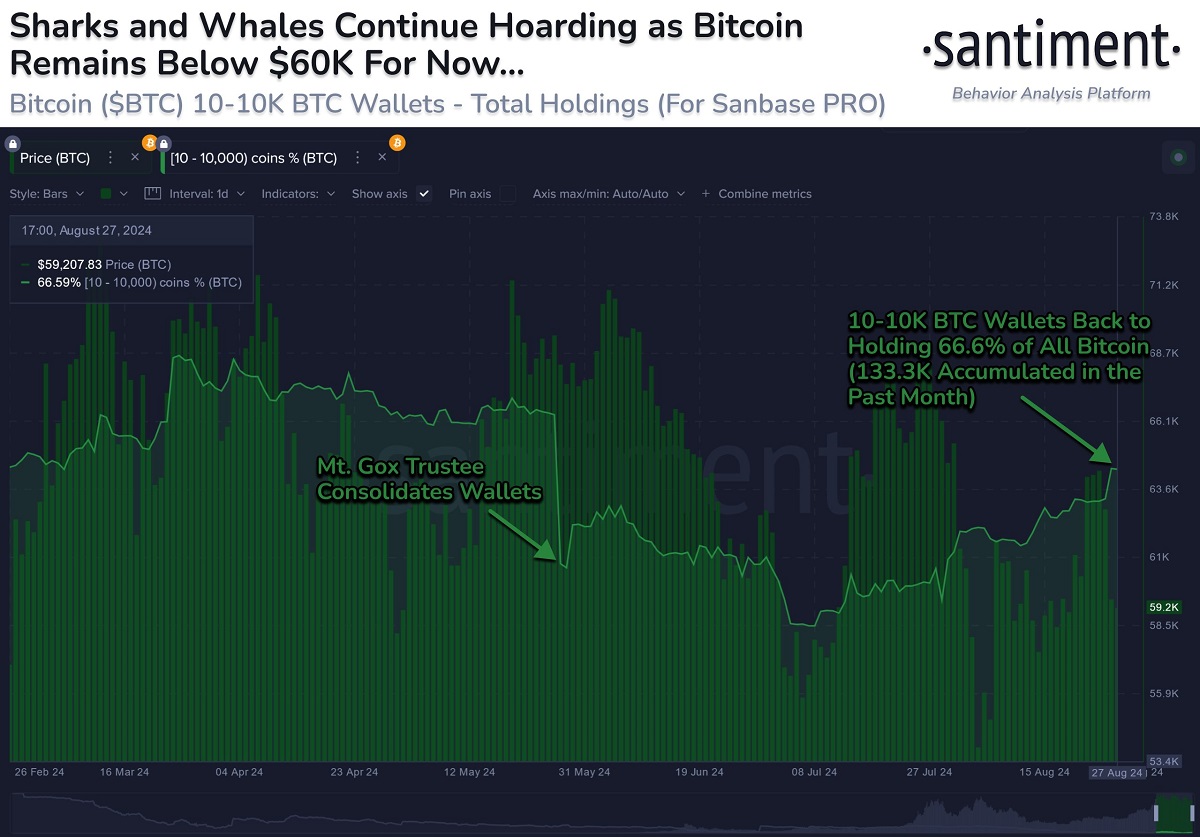This screenshot has width=1200, height=837.
Task: Click lock icon on Price (BTC) chip
Action: coord(14,143)
